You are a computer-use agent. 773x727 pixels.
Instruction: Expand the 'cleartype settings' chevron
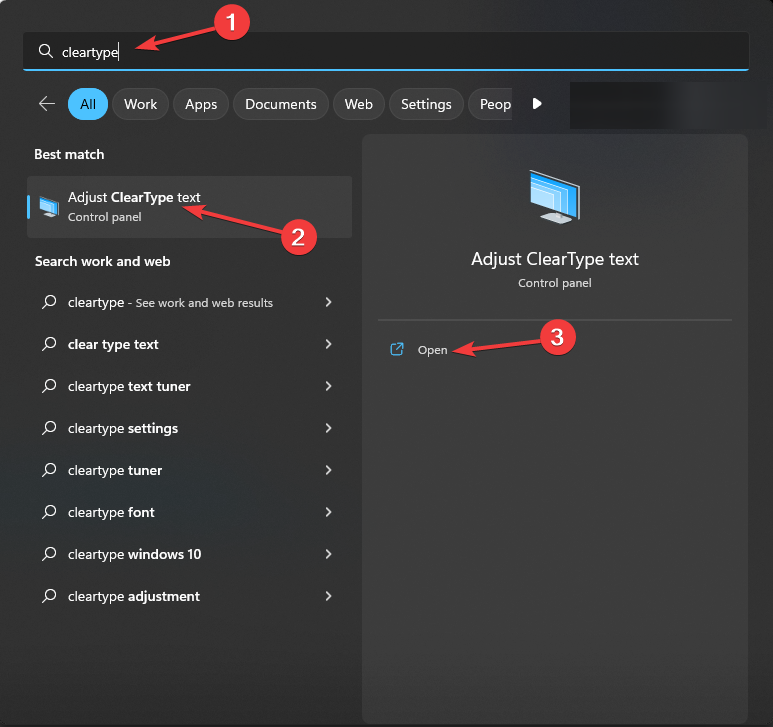[x=328, y=428]
